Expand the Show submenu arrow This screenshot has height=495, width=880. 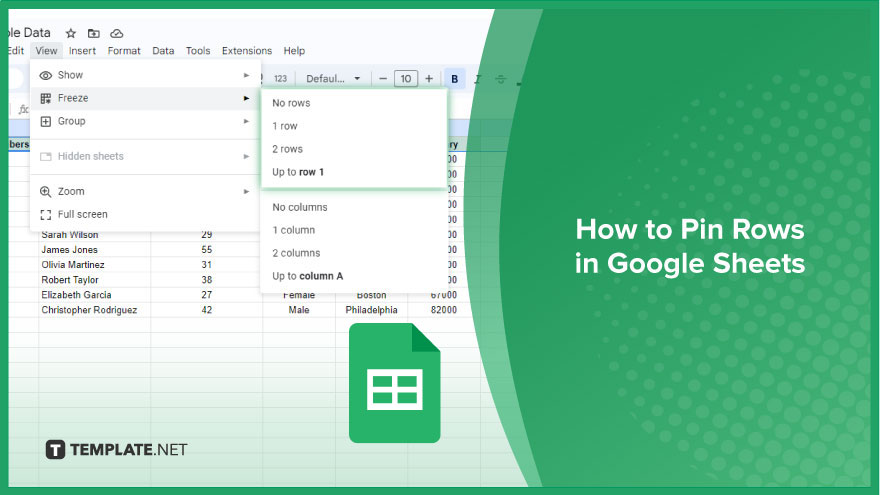pyautogui.click(x=246, y=75)
